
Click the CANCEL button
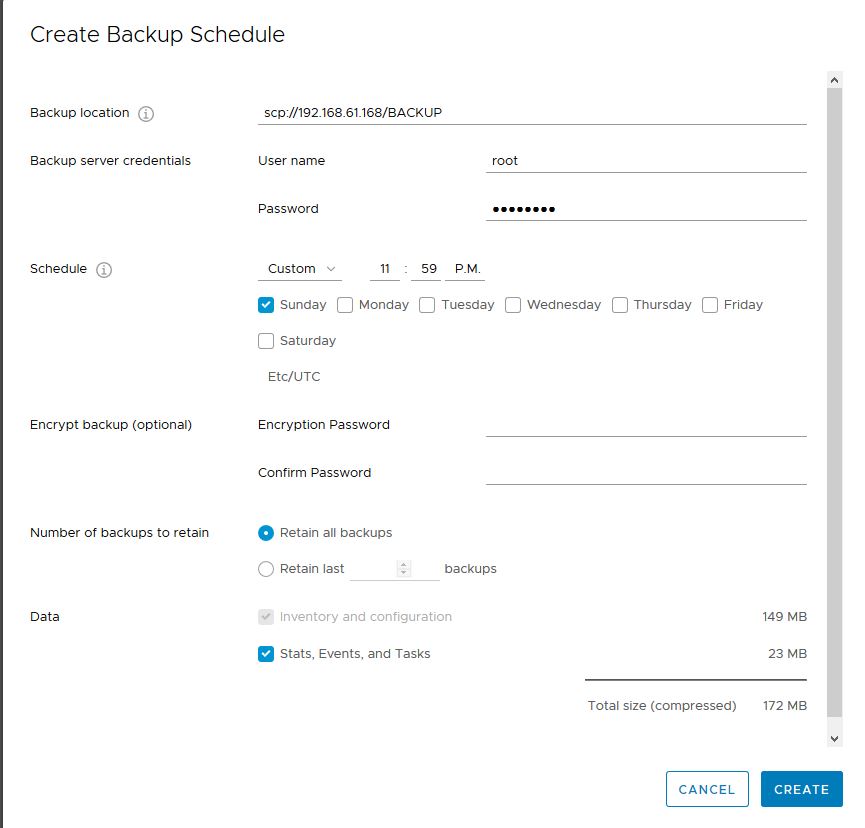coord(707,789)
